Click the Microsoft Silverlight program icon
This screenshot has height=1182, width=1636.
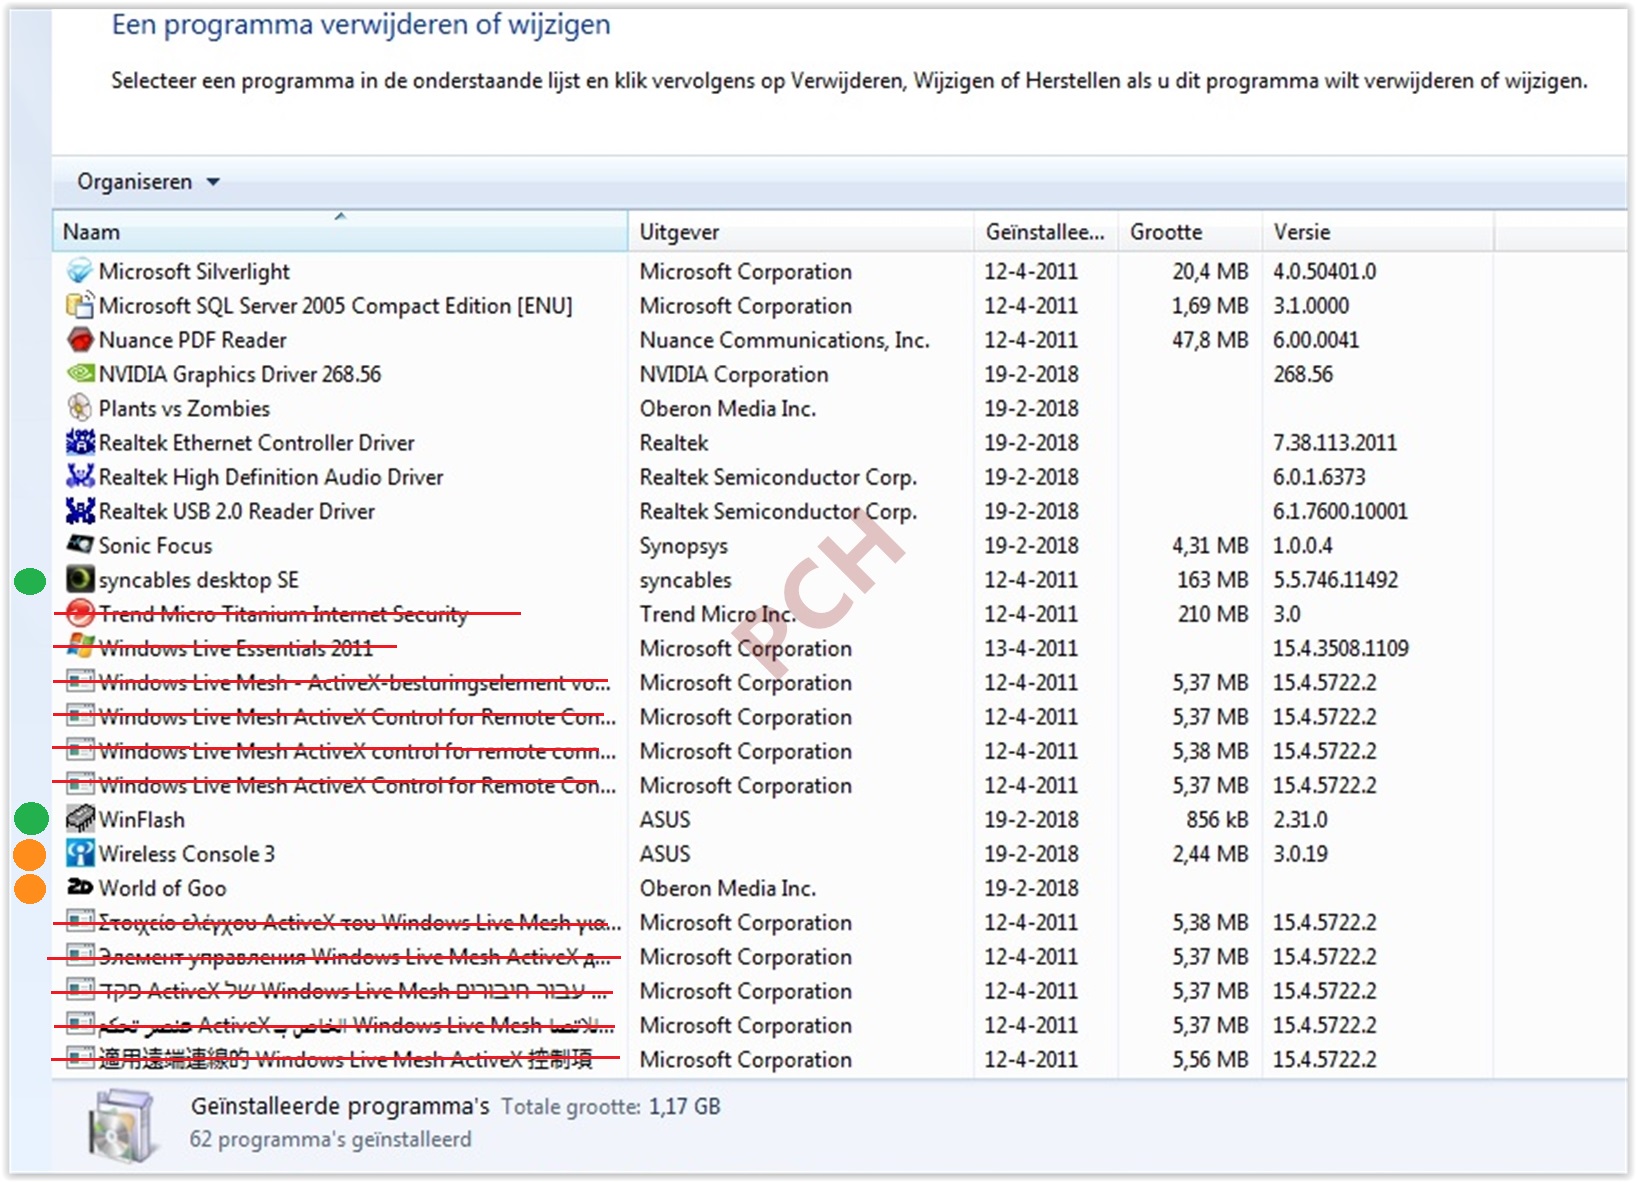click(x=80, y=271)
